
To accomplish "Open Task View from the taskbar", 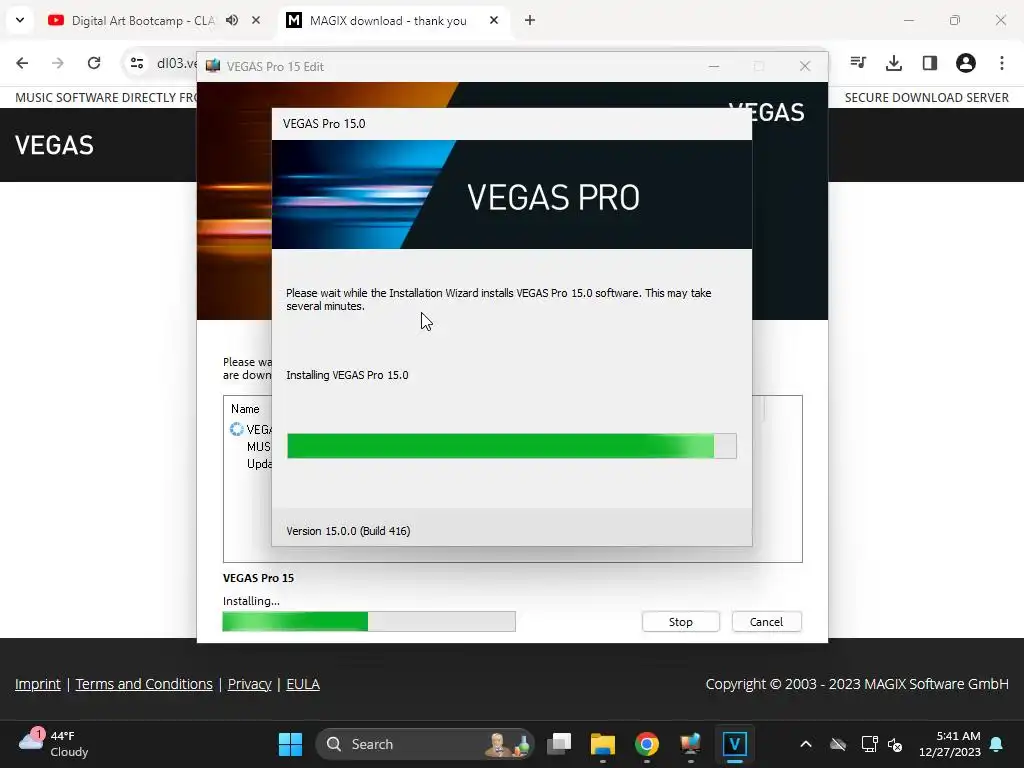I will click(x=559, y=744).
